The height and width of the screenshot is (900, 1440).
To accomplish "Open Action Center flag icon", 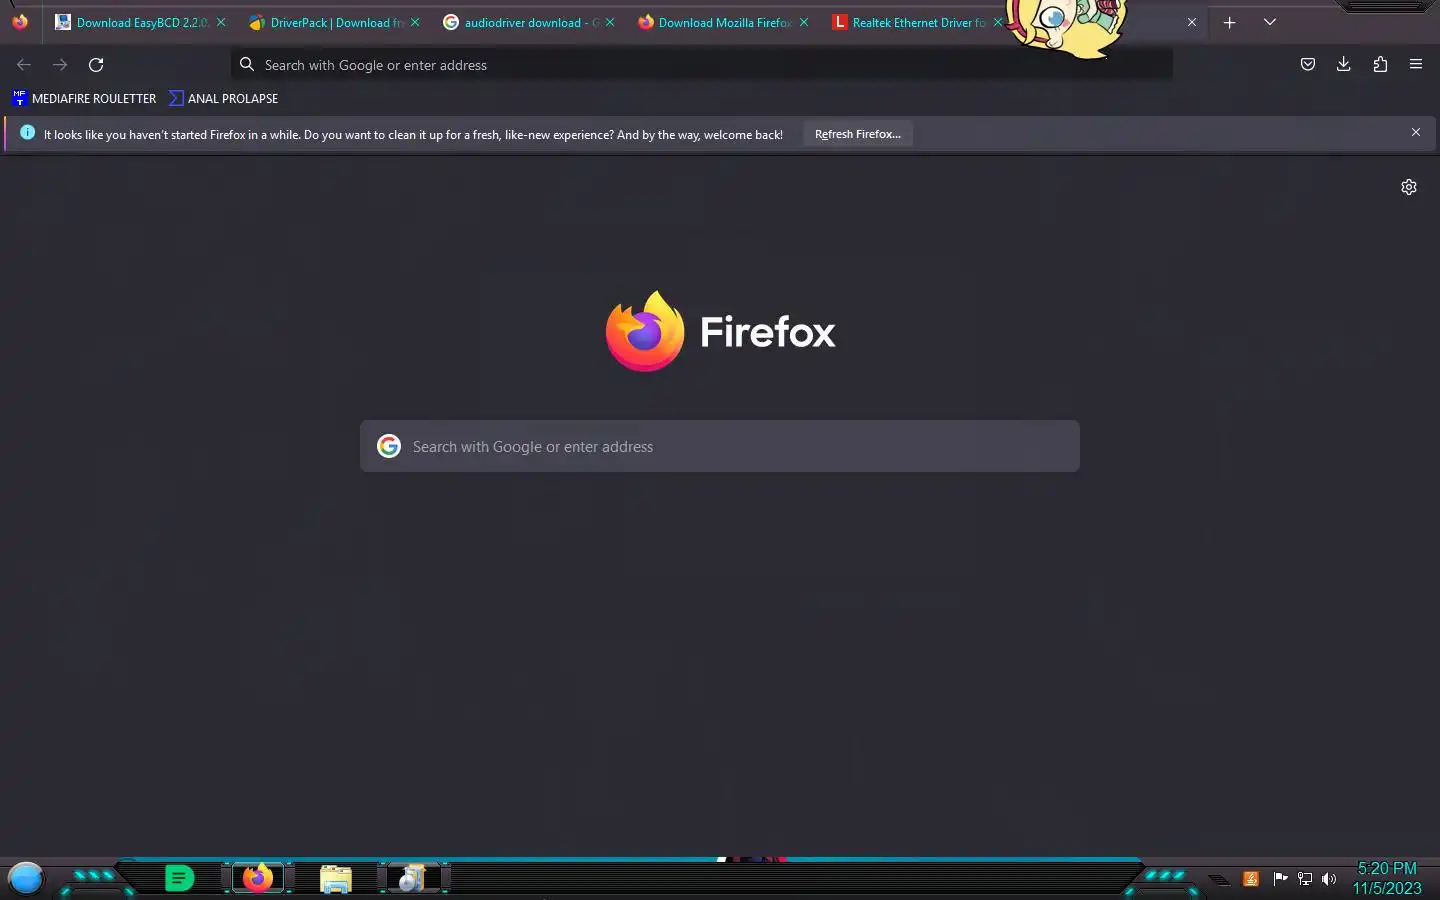I will tap(1280, 879).
